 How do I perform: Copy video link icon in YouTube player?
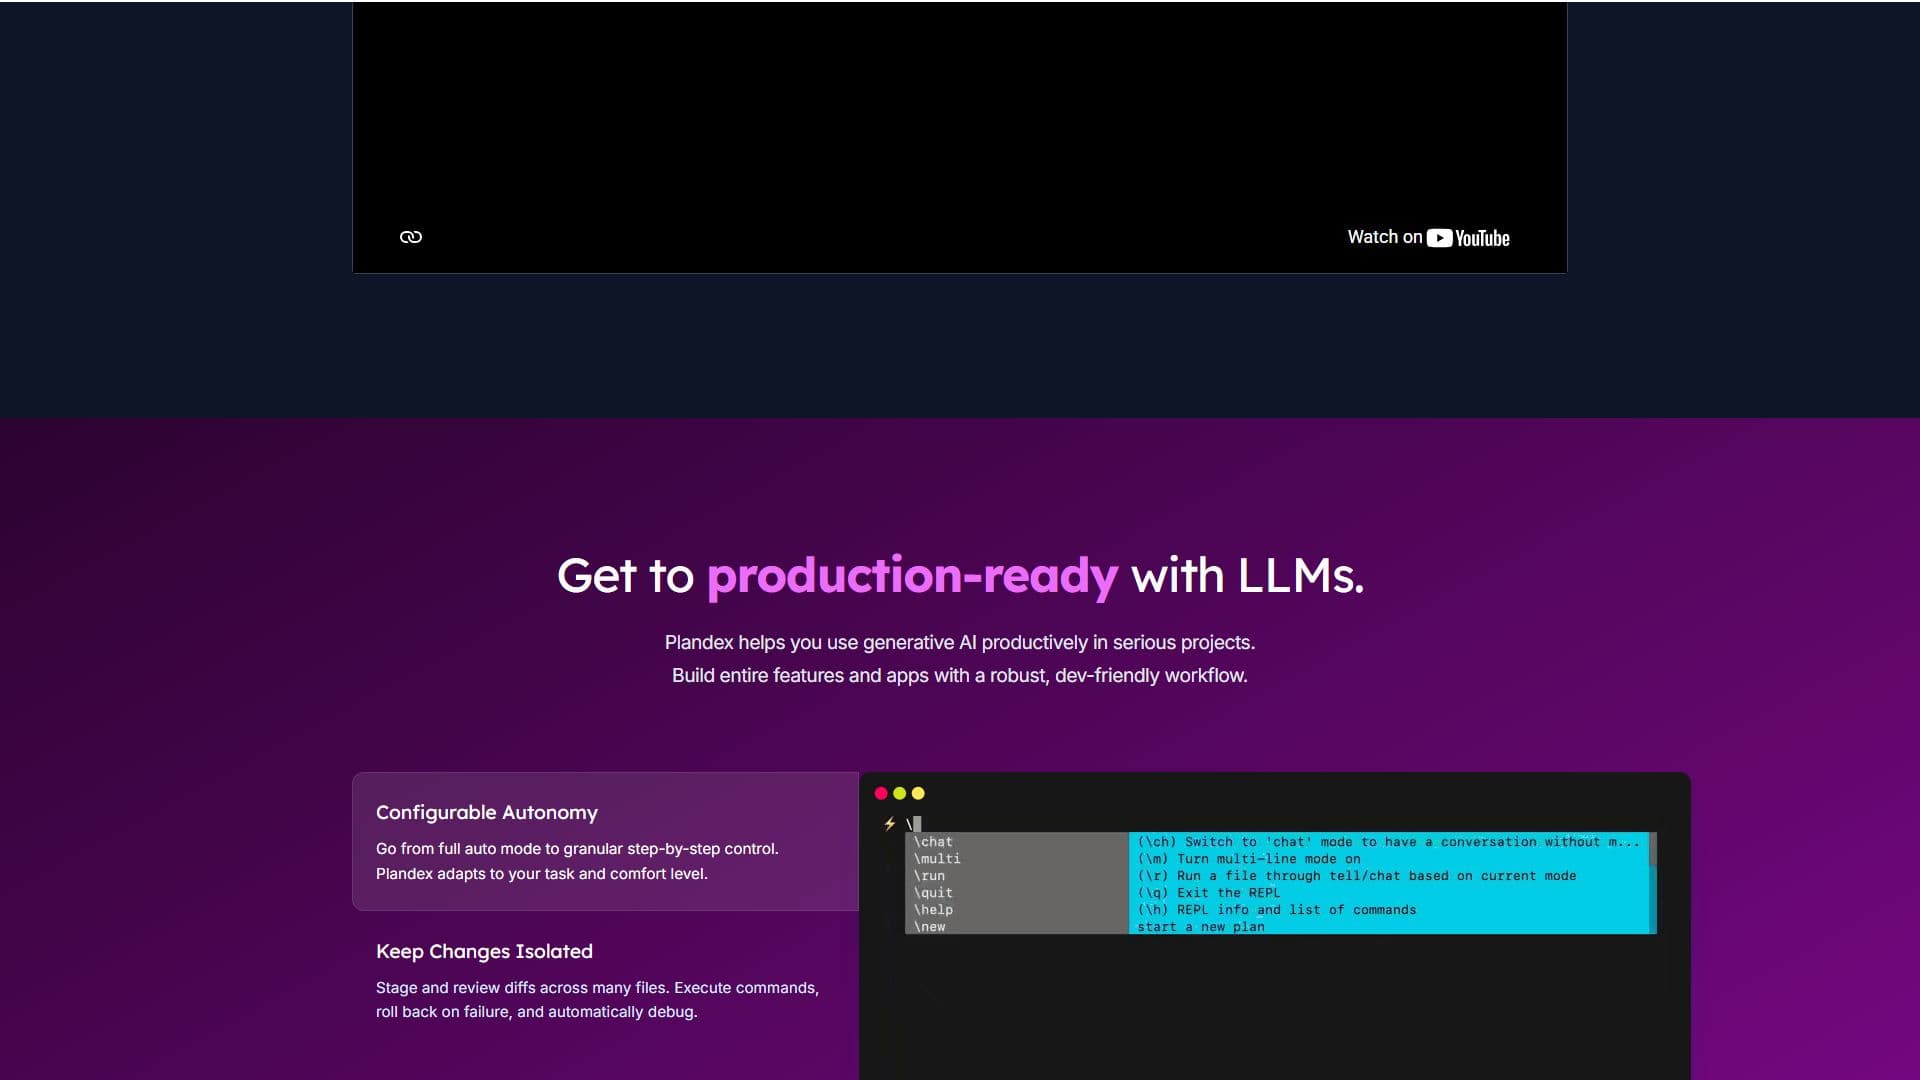tap(411, 237)
